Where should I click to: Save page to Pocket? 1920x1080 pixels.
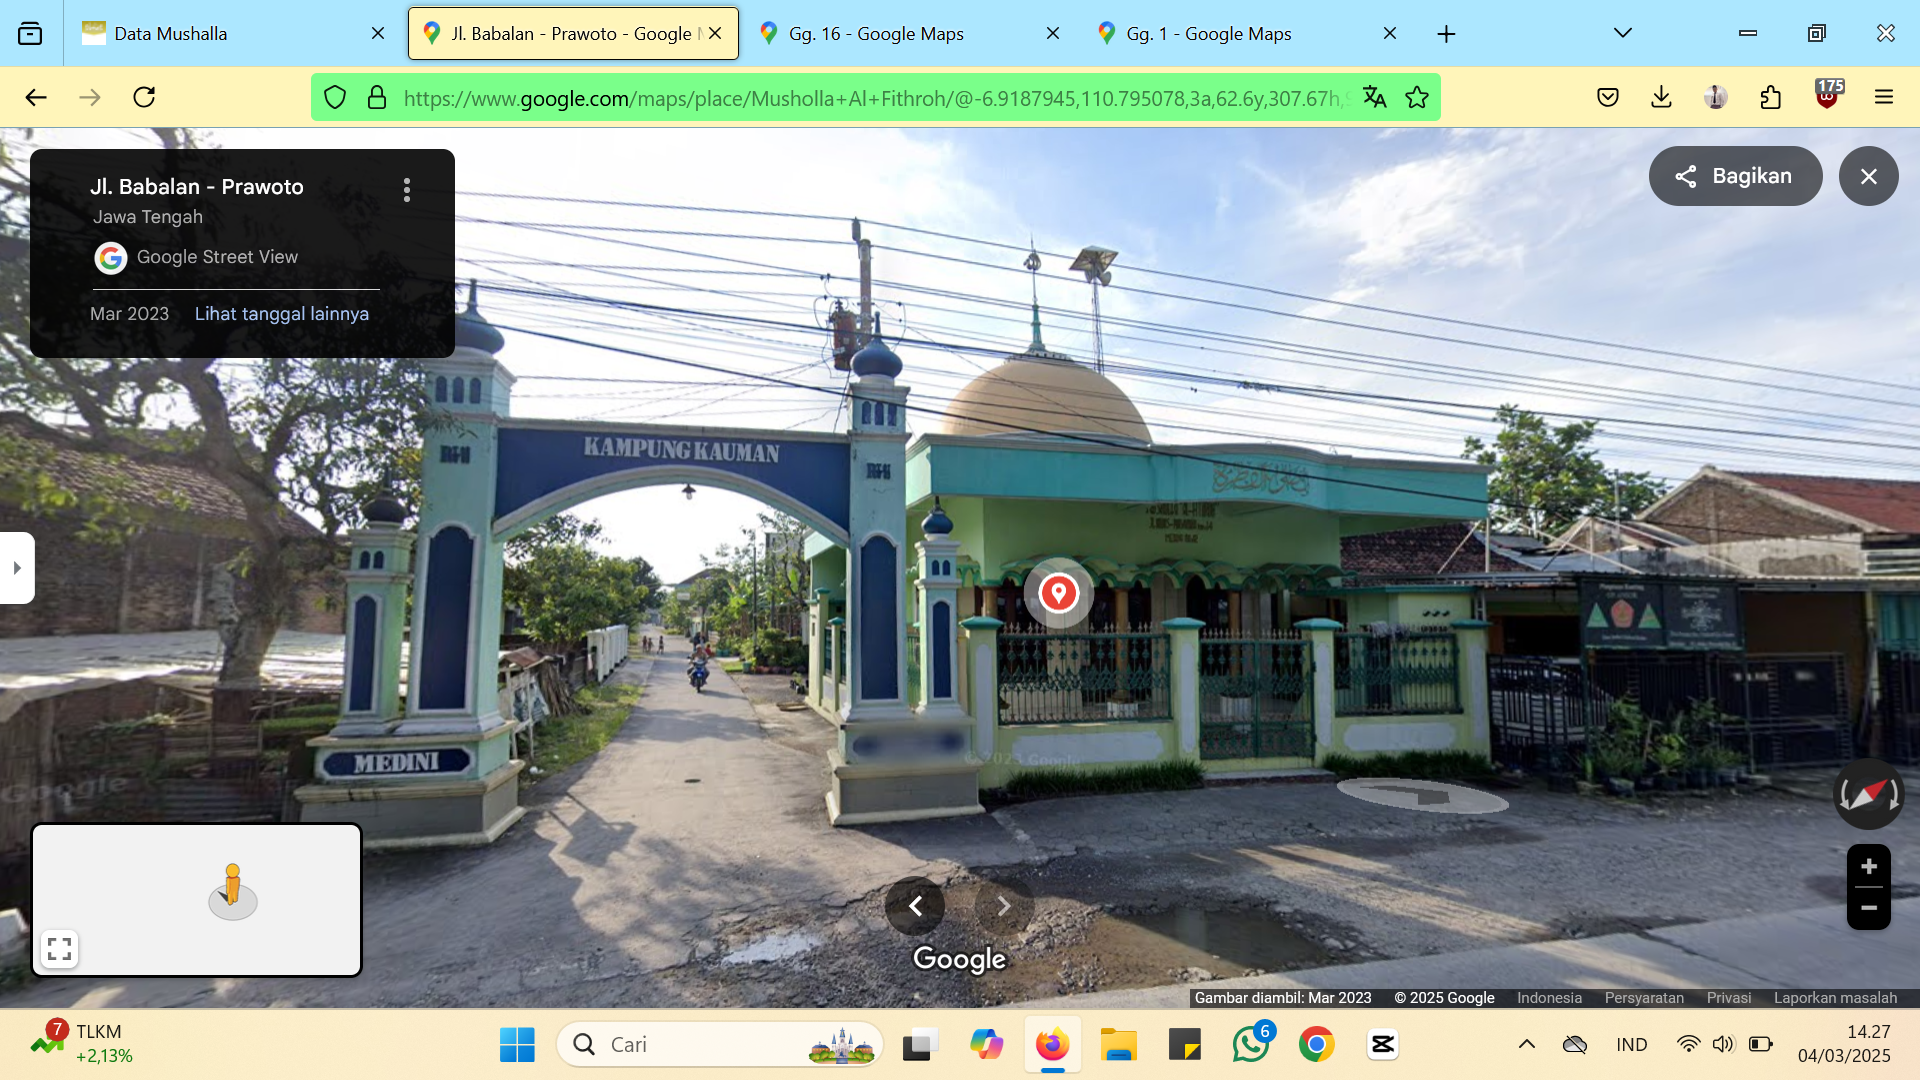(x=1608, y=97)
